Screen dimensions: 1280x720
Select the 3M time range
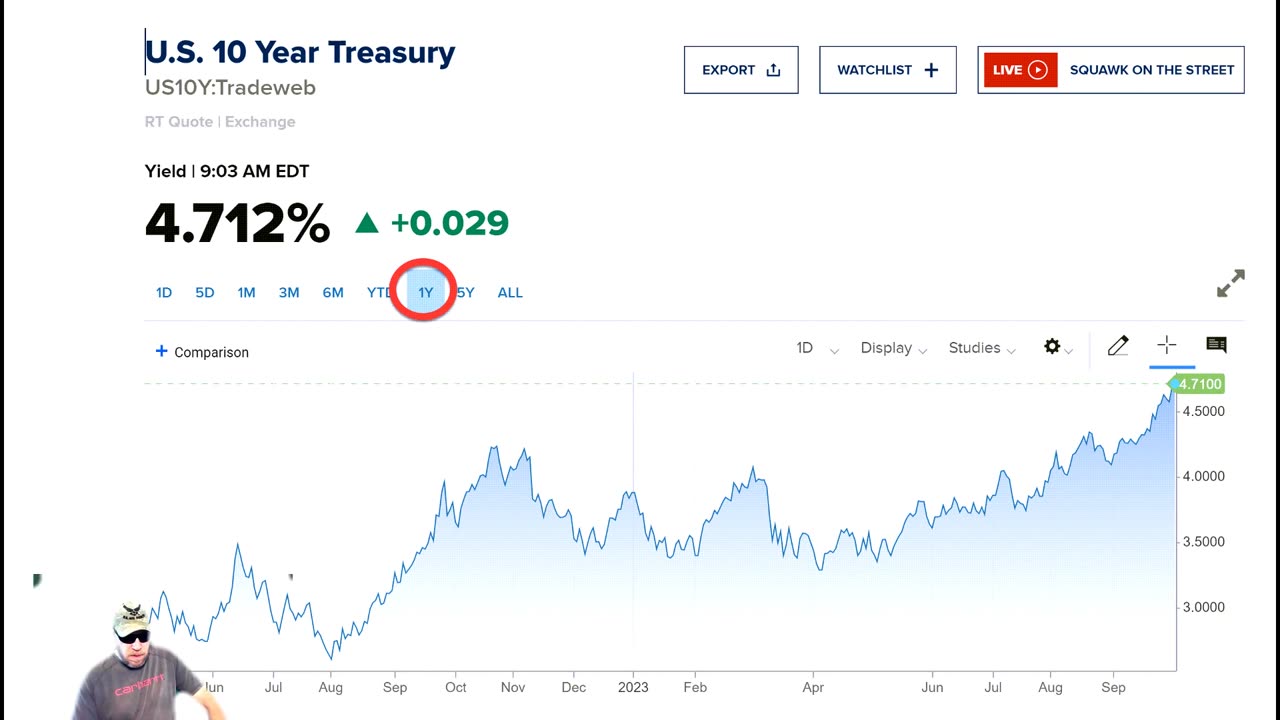(289, 292)
